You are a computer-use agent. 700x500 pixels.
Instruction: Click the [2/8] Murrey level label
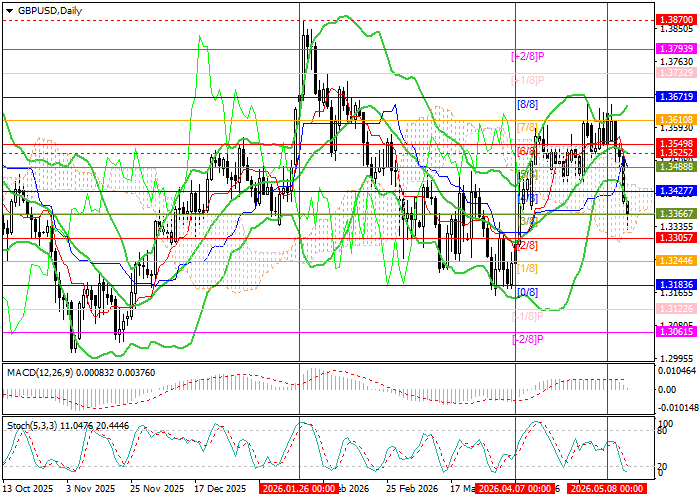527,245
